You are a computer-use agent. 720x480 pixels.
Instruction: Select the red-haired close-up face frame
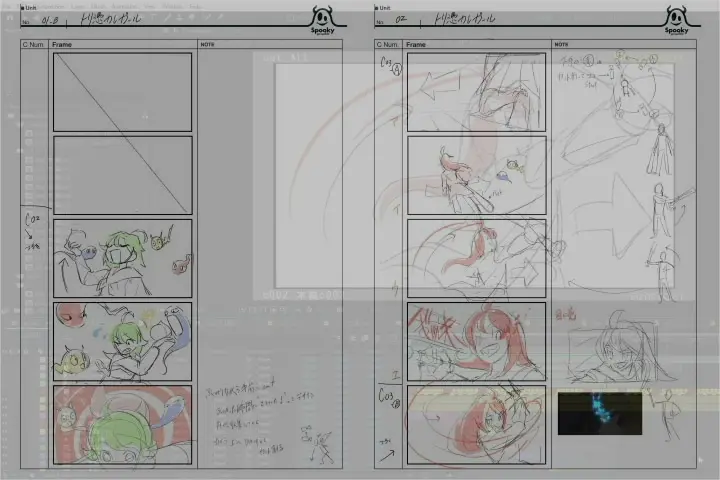[x=477, y=342]
